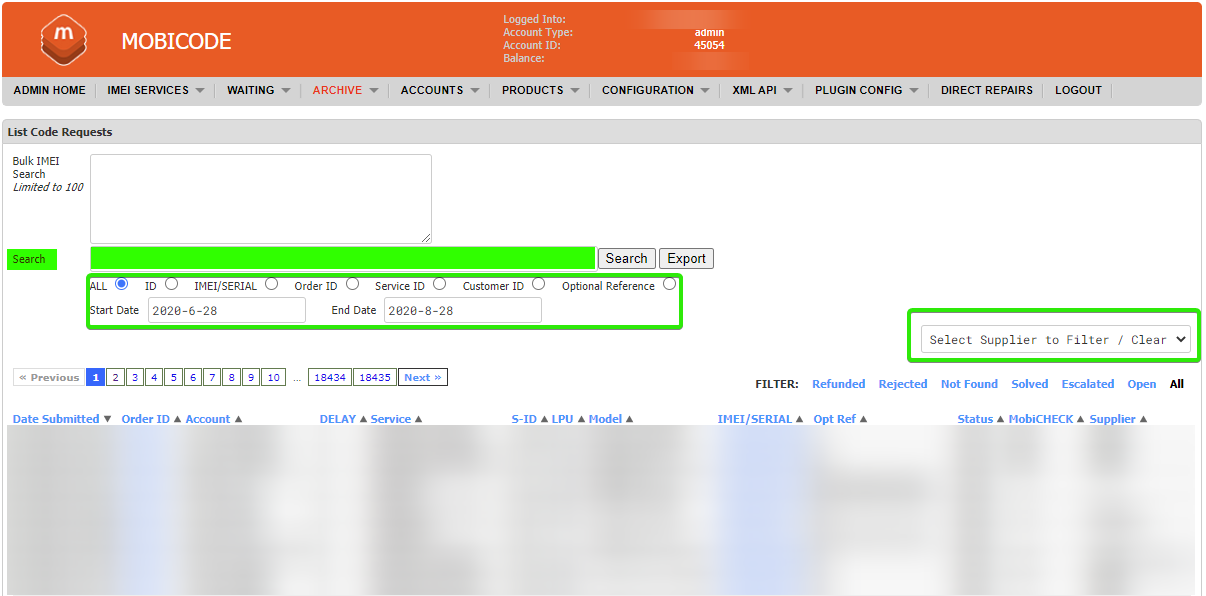Select the Service ID radio button
Image resolution: width=1206 pixels, height=596 pixels.
(x=439, y=284)
